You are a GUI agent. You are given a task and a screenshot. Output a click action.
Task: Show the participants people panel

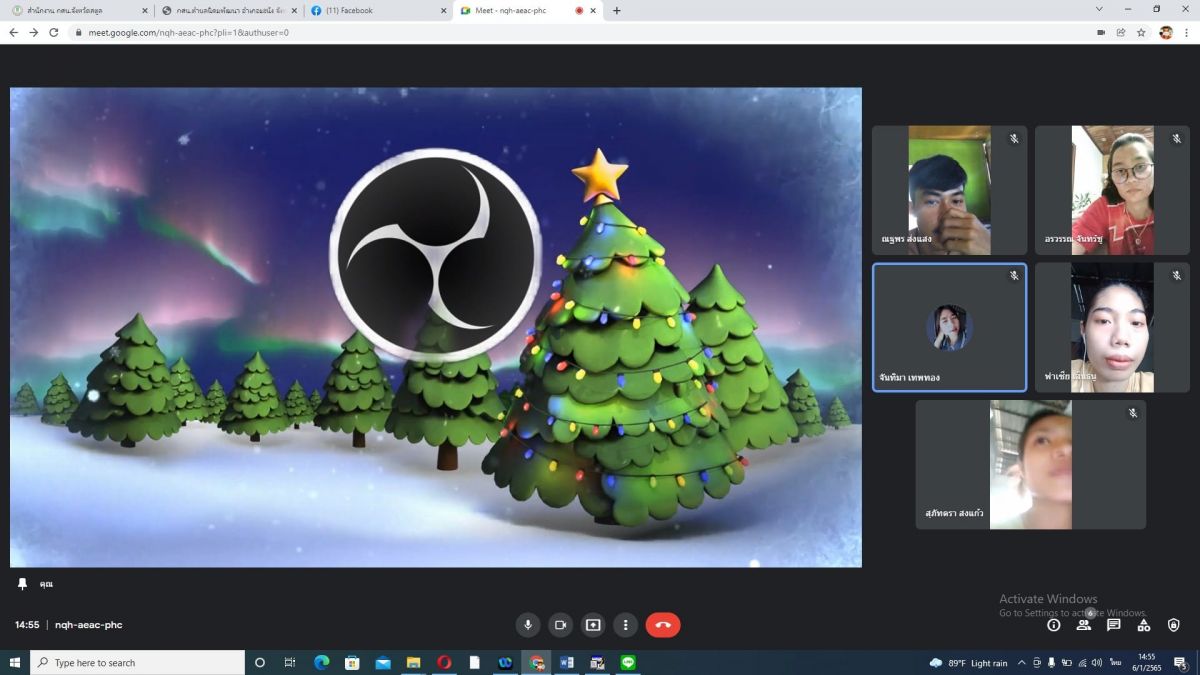tap(1083, 625)
